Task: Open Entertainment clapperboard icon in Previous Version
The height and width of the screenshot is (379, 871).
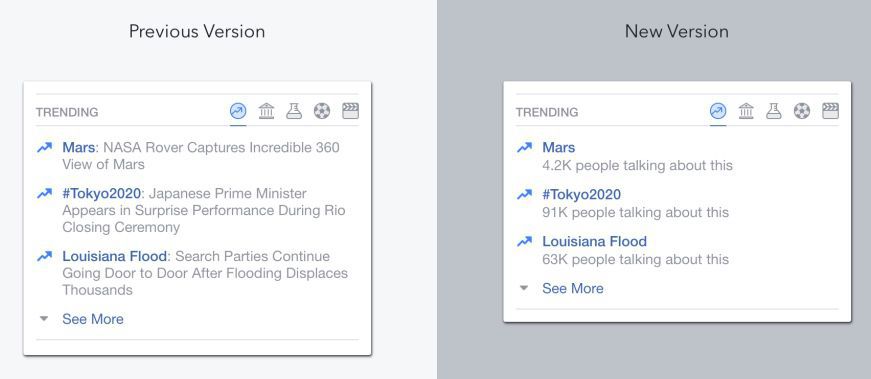Action: (x=351, y=111)
